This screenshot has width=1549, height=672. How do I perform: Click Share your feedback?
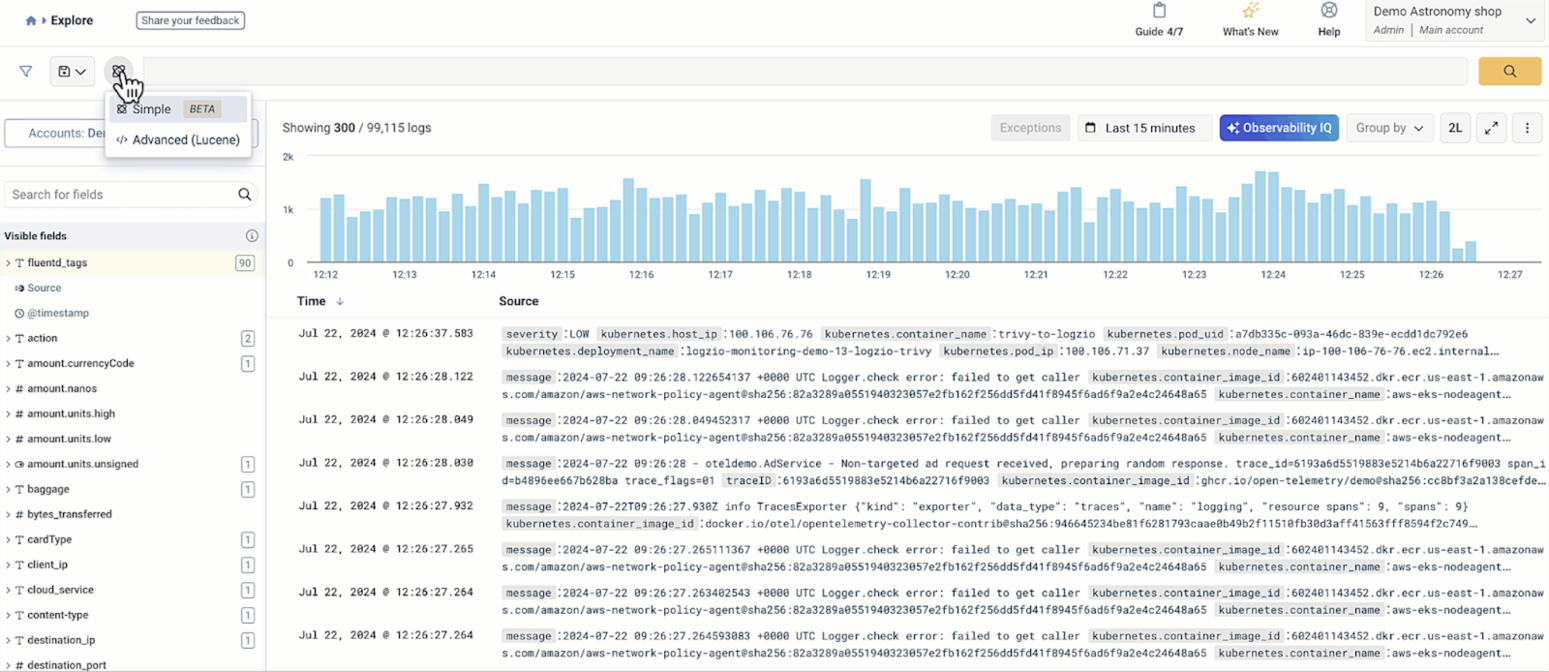coord(190,20)
